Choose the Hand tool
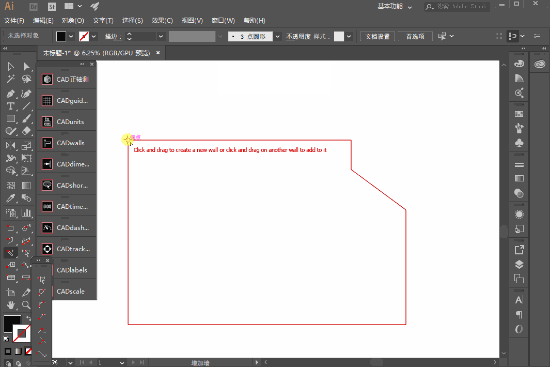 click(x=11, y=305)
